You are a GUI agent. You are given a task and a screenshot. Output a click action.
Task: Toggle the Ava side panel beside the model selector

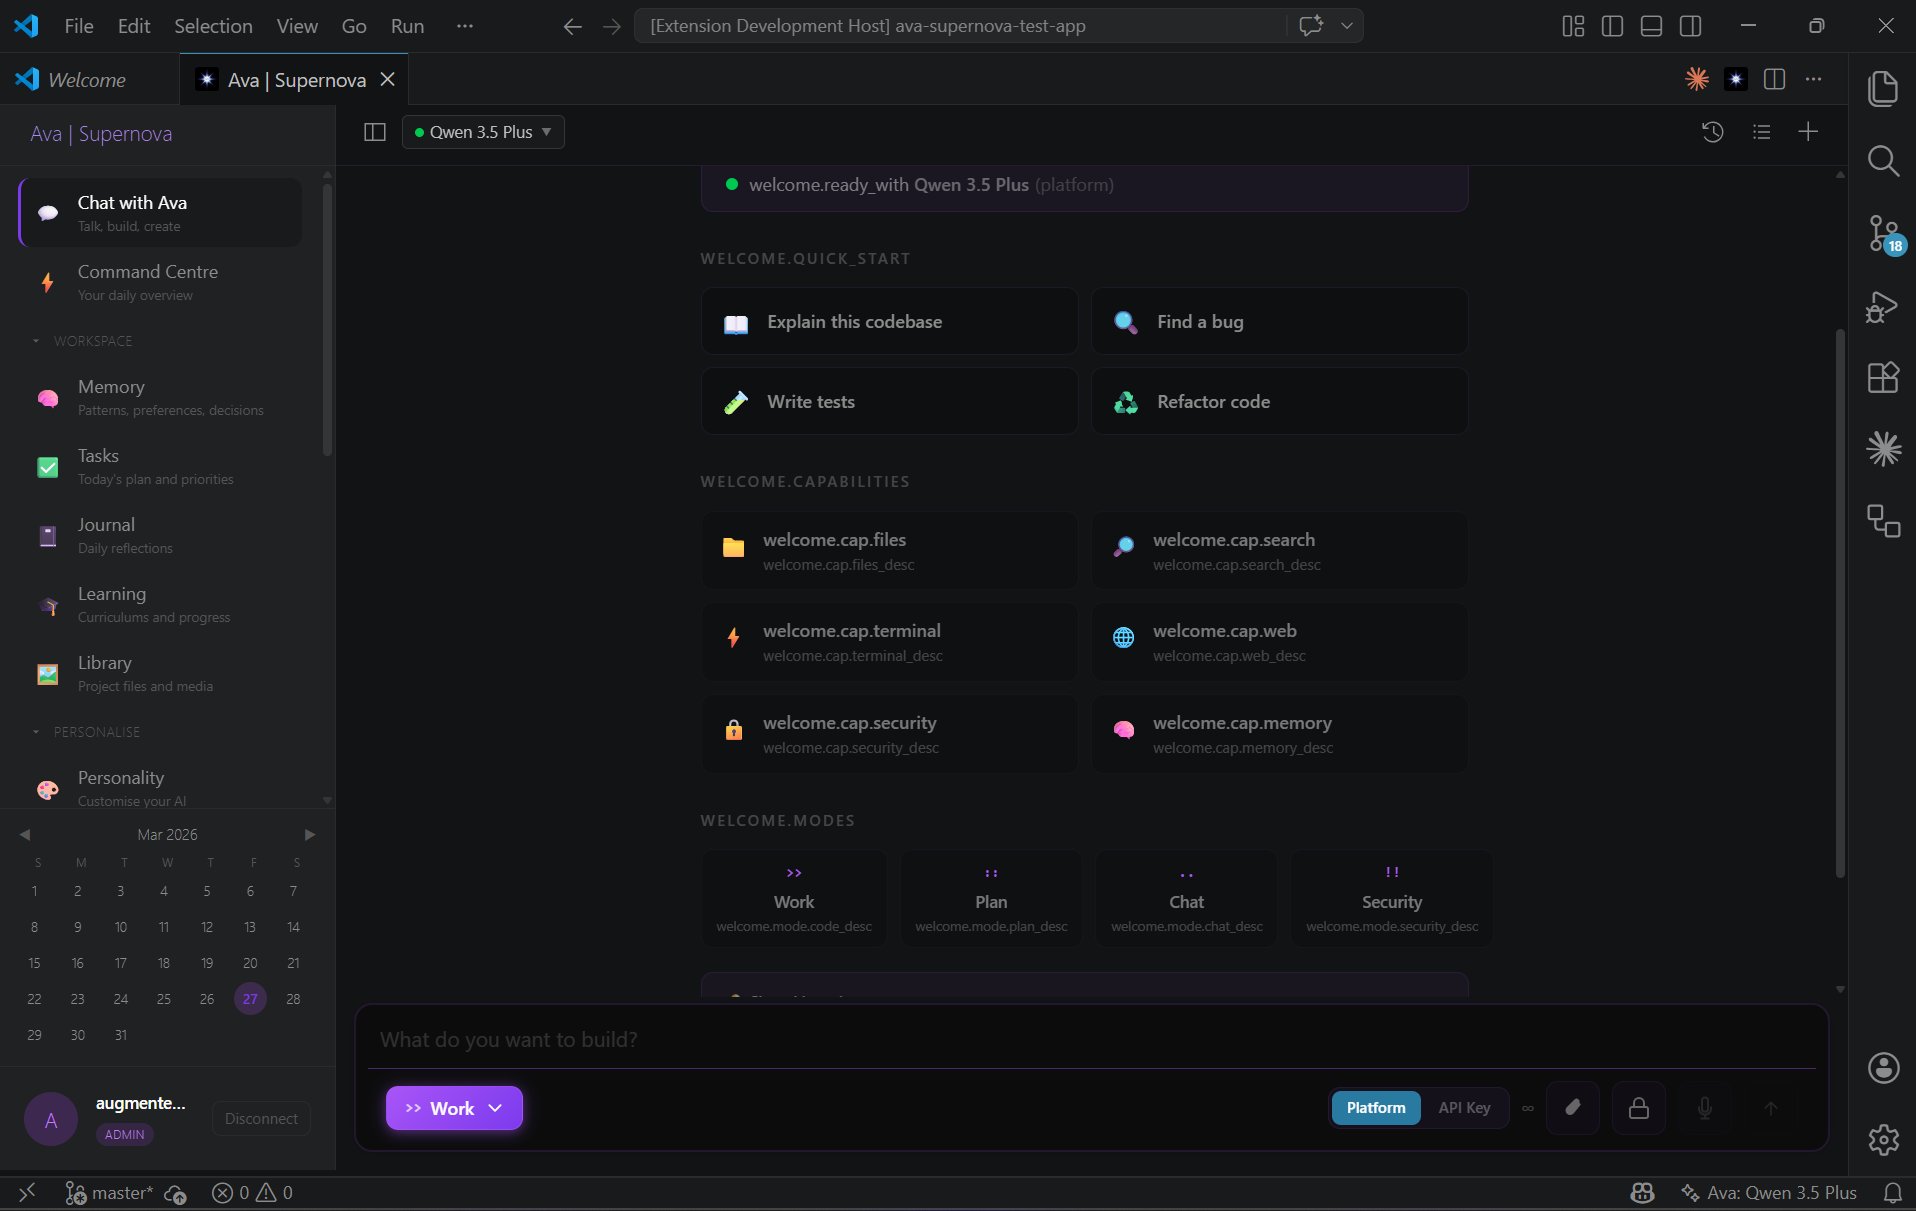coord(375,132)
